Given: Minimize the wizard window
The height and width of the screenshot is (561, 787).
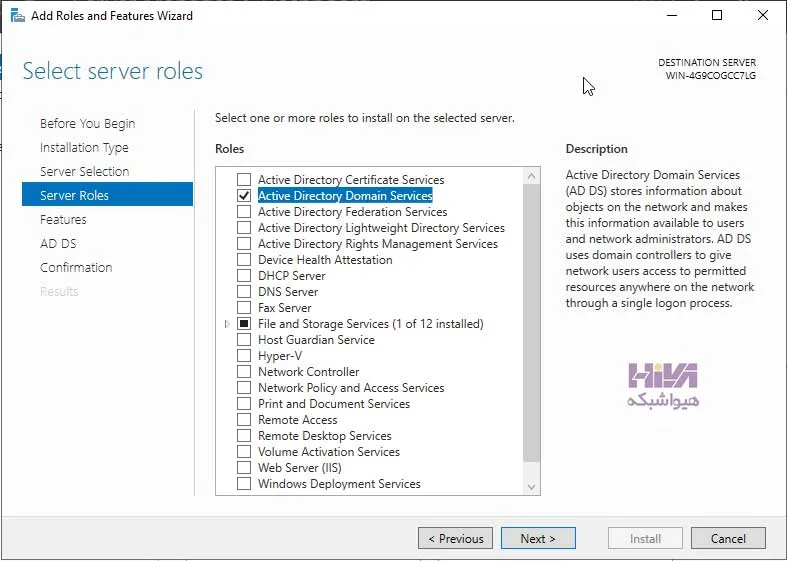Looking at the screenshot, I should (x=672, y=16).
